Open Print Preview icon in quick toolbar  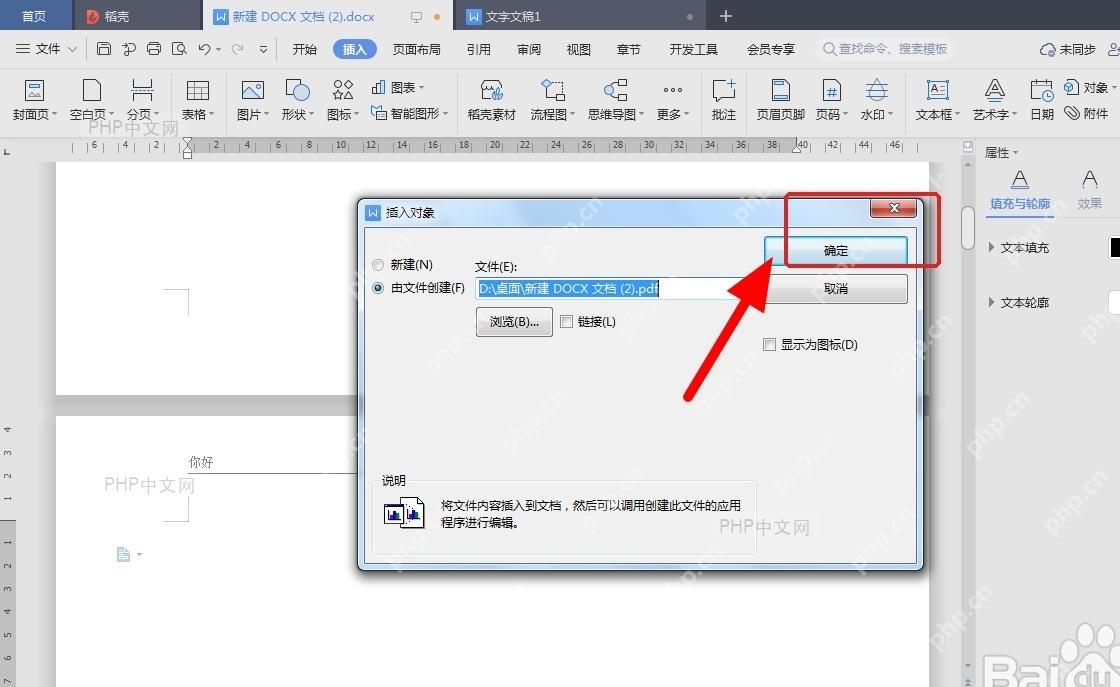(179, 49)
